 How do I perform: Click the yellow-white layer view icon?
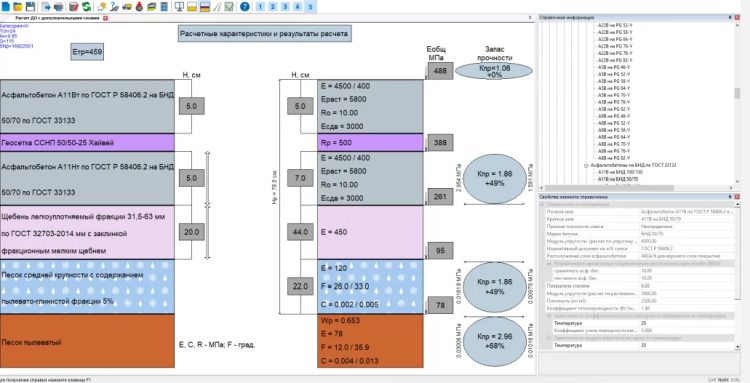[192, 7]
